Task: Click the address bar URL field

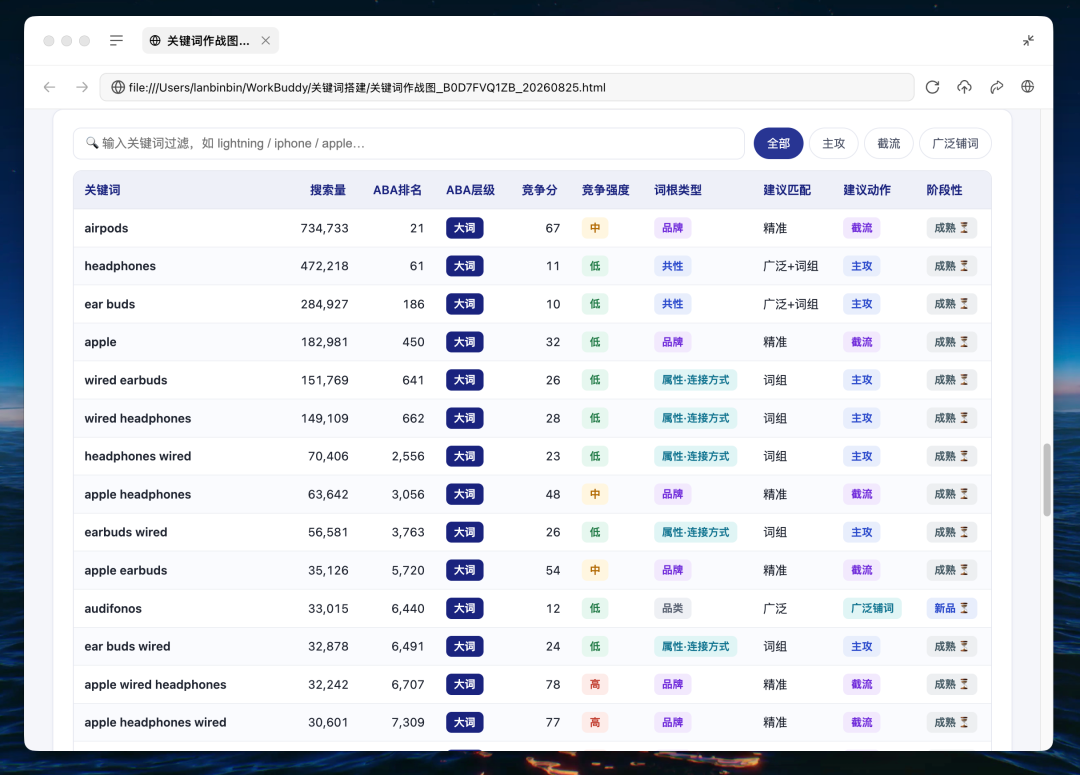Action: pos(506,87)
